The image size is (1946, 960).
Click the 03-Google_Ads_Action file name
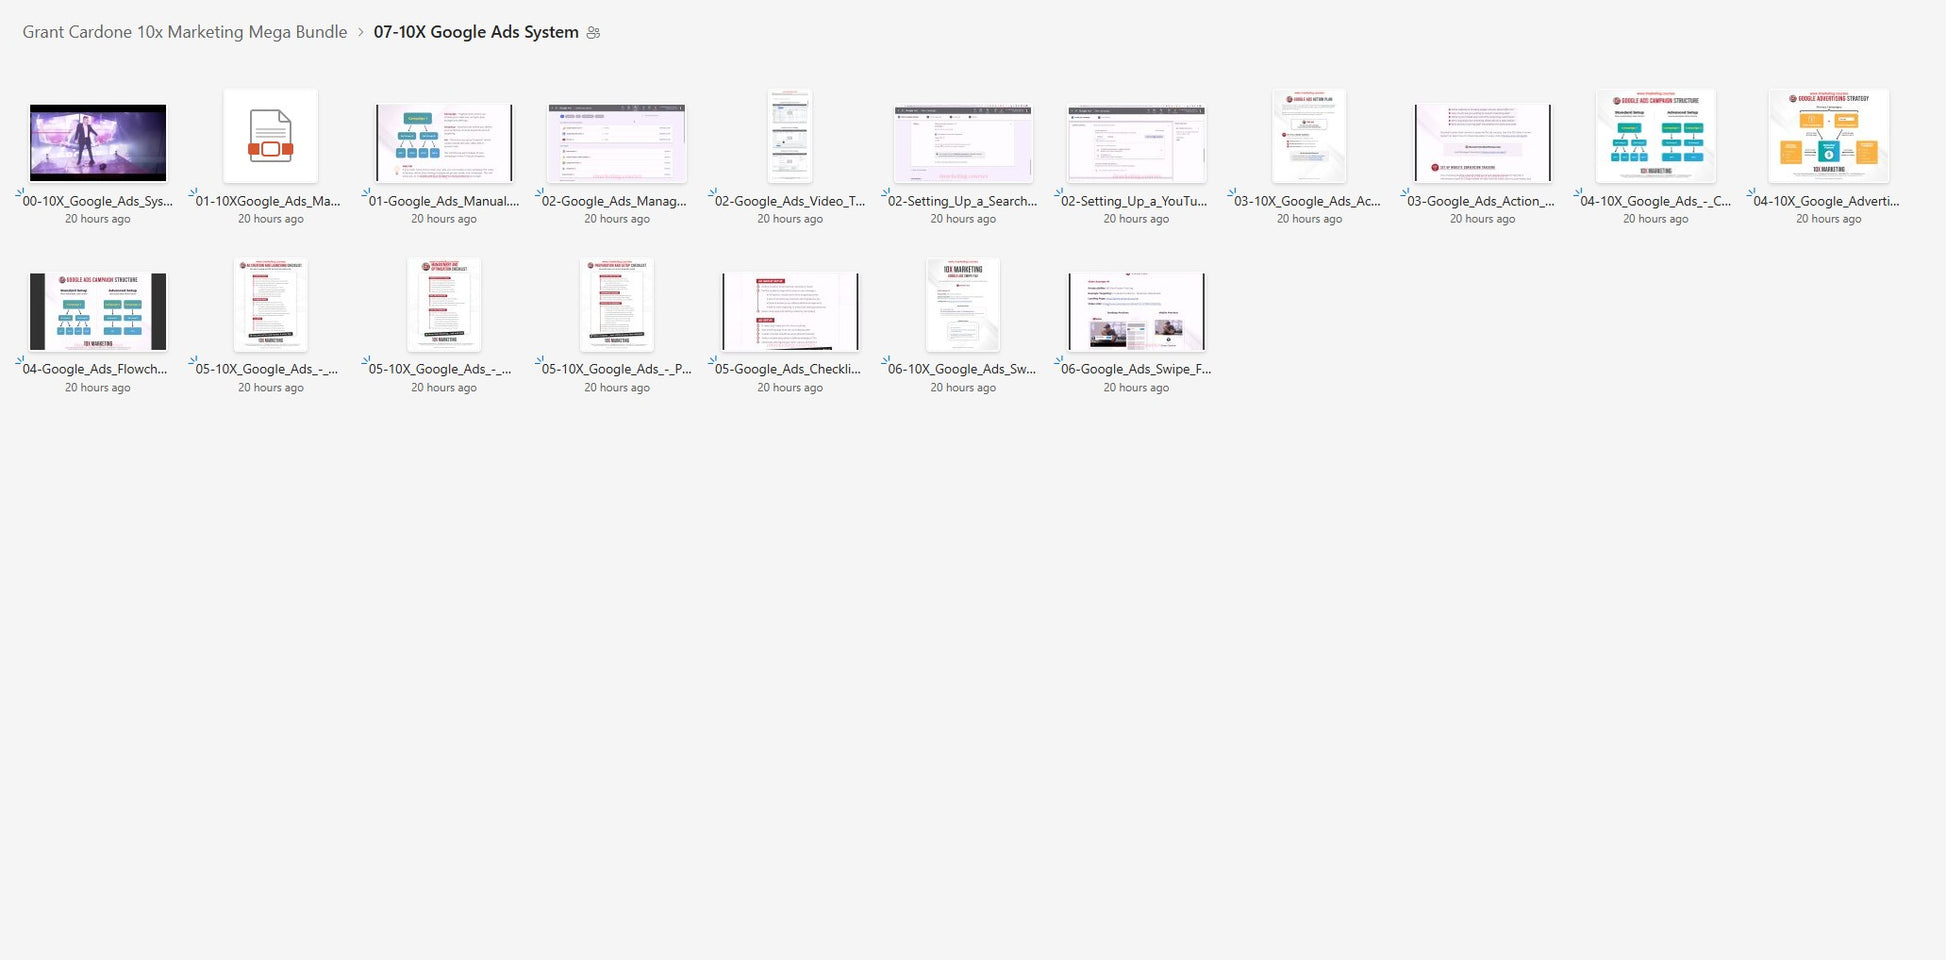(x=1481, y=201)
